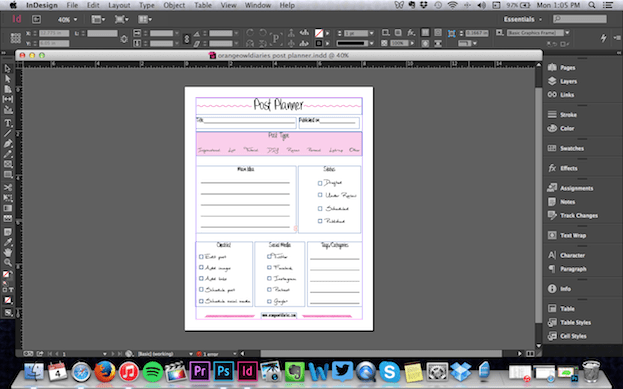Open Firefox from the Dock
Viewport: 623px width, 389px height.
tap(105, 372)
